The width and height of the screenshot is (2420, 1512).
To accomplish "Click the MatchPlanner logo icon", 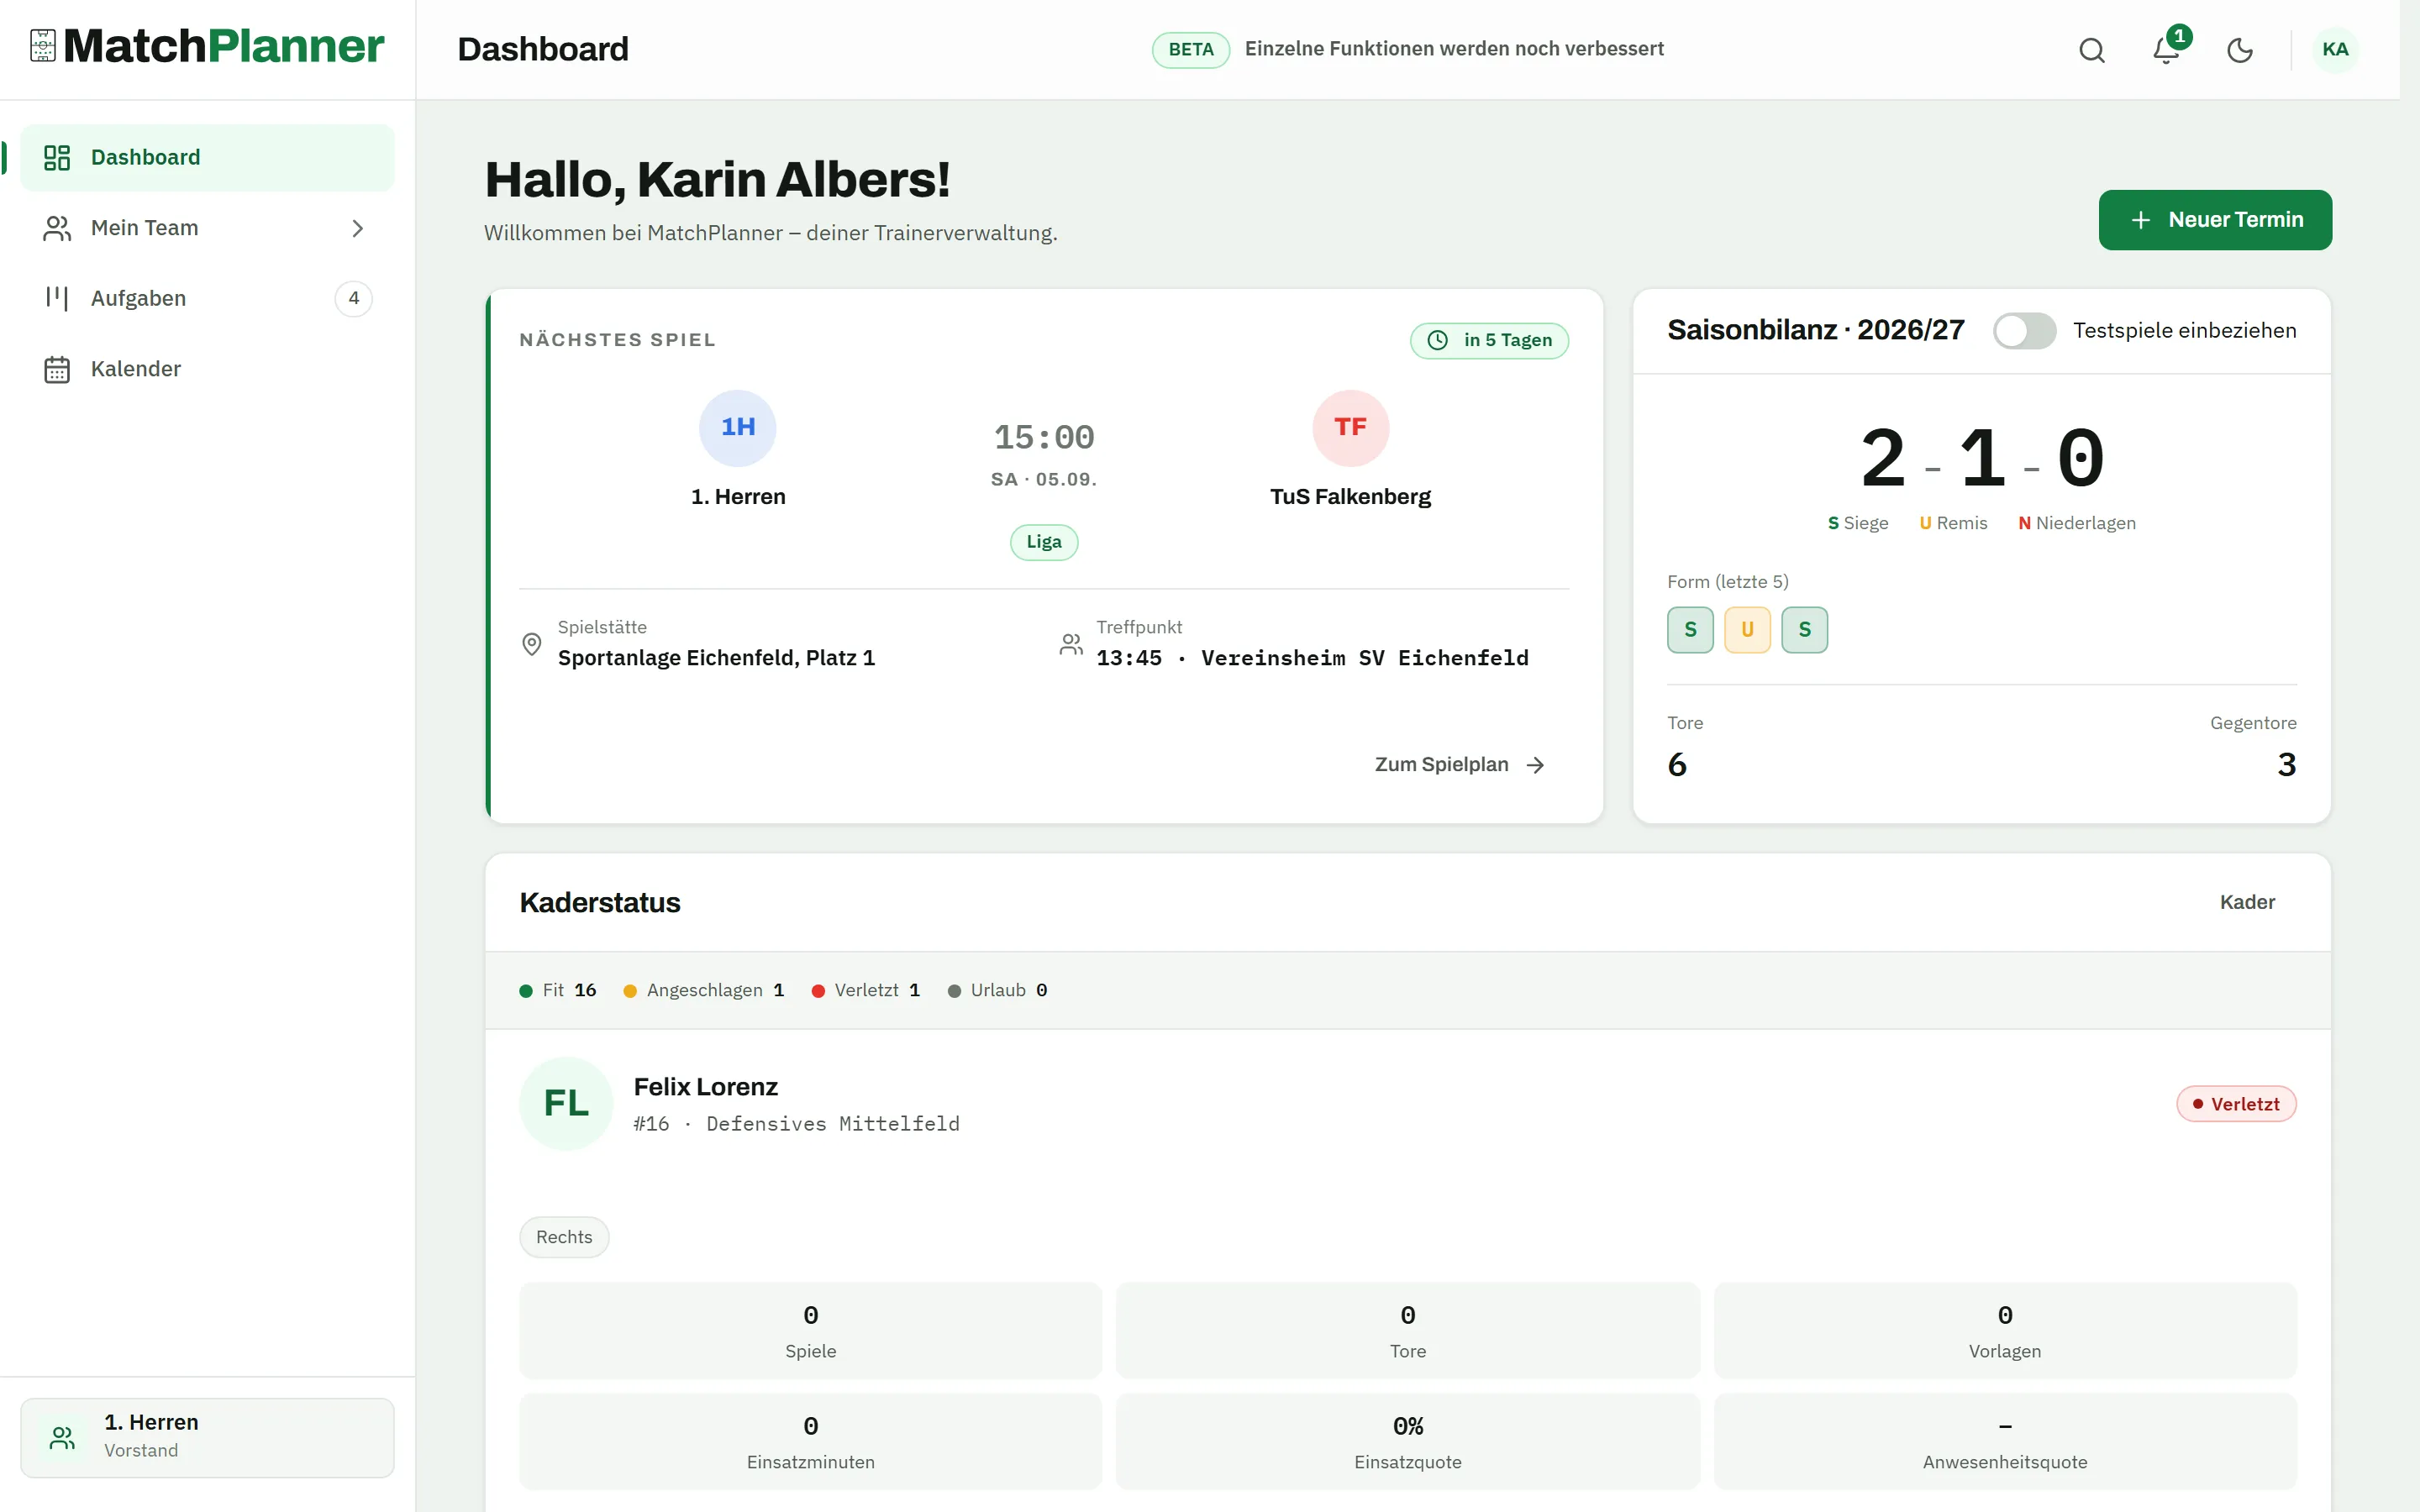I will (43, 46).
